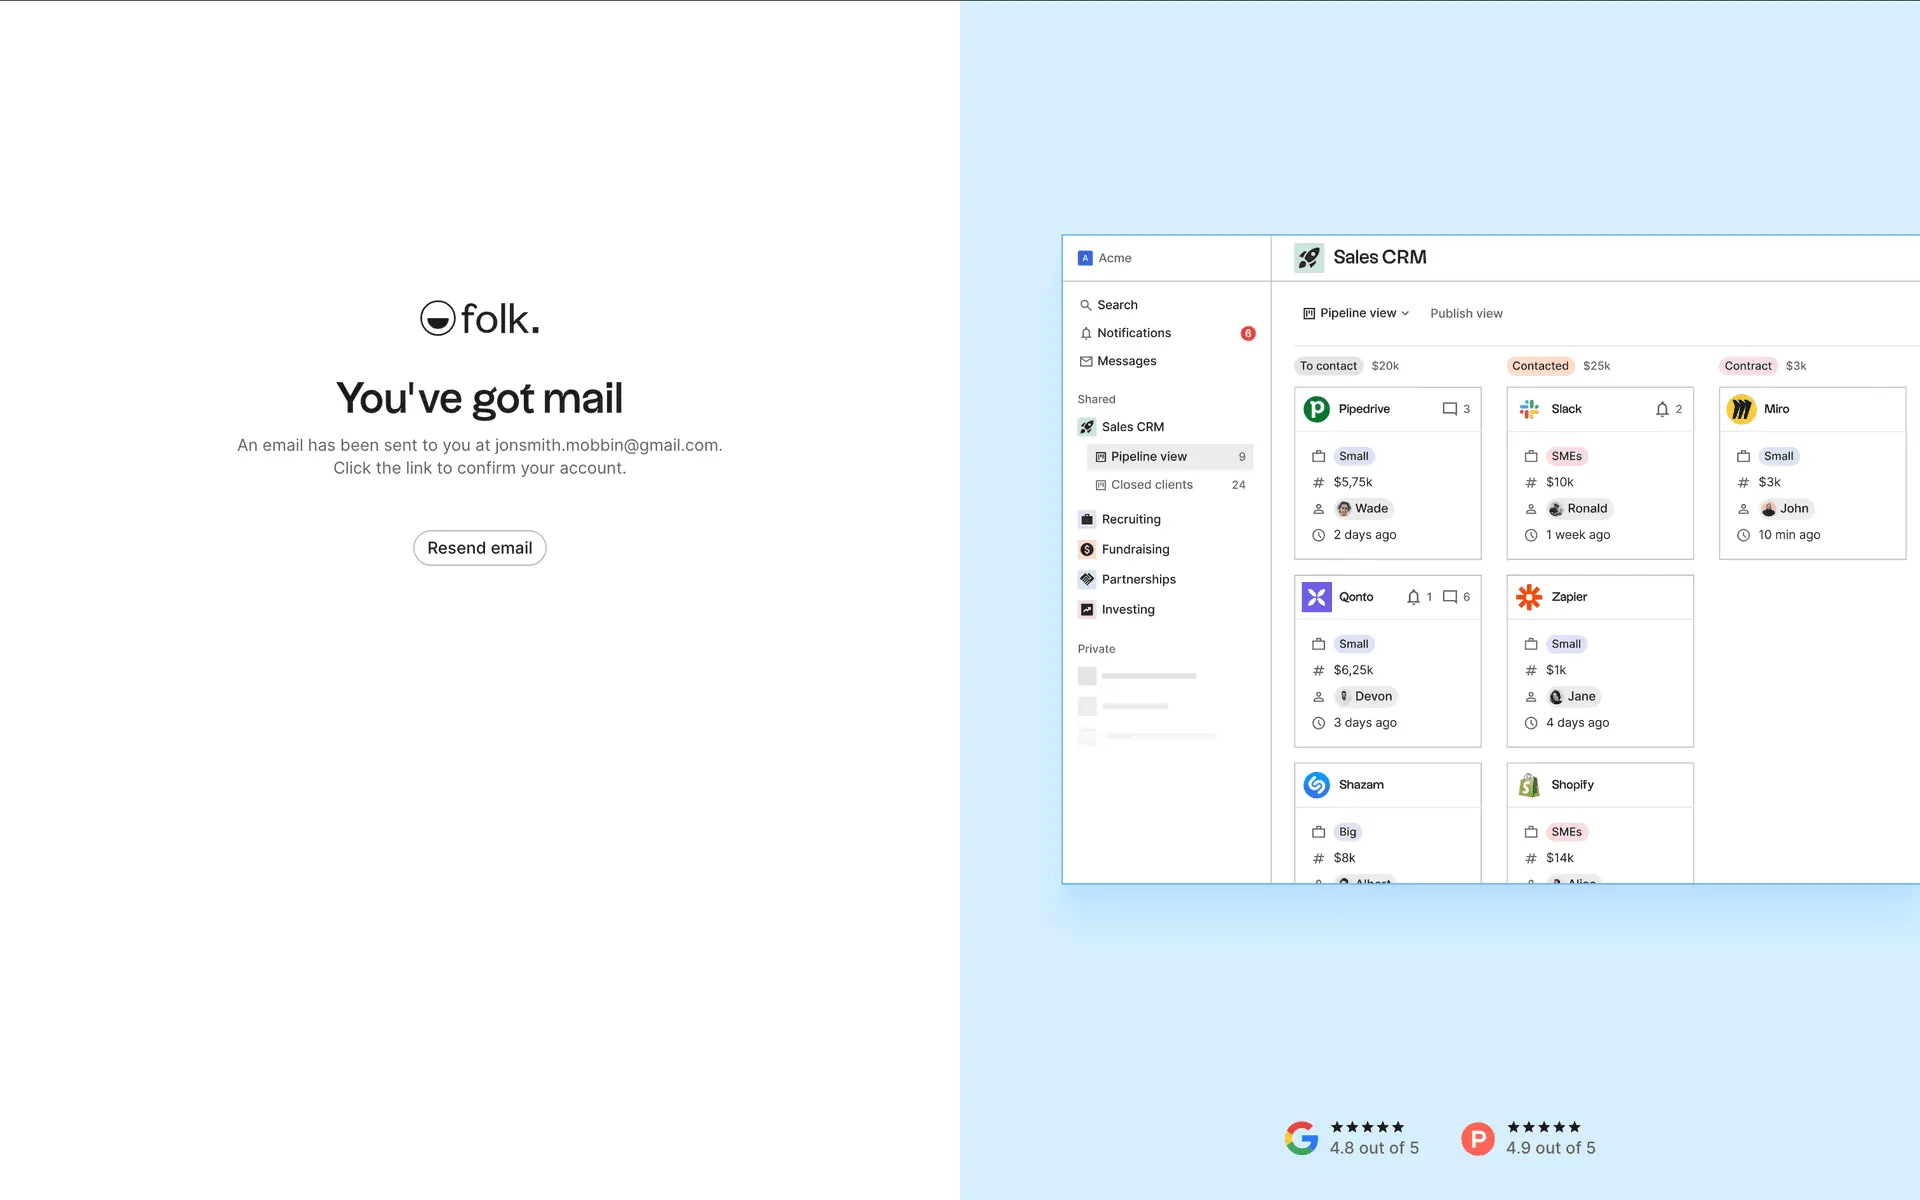This screenshot has width=1920, height=1200.
Task: Open the Partnerships group icon
Action: click(x=1087, y=579)
